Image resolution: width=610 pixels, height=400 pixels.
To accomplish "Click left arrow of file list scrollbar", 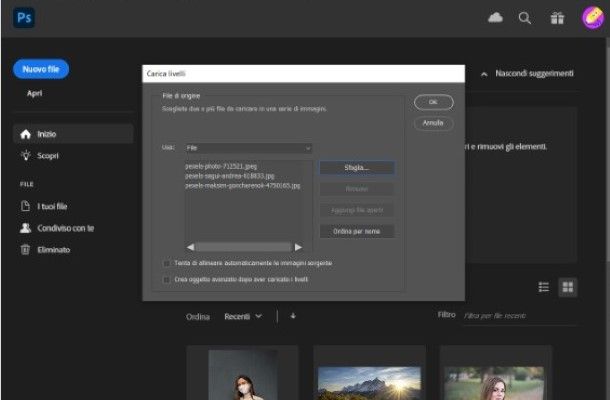I will pyautogui.click(x=190, y=247).
